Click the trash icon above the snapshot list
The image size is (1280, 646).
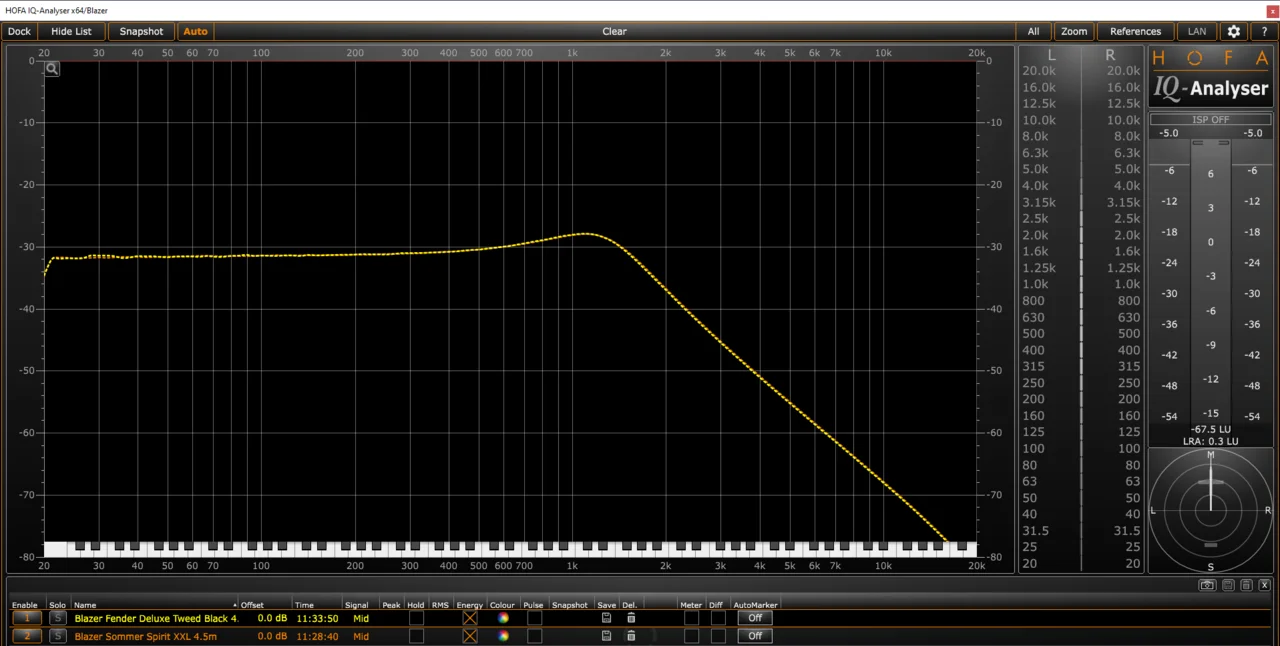coord(1246,585)
